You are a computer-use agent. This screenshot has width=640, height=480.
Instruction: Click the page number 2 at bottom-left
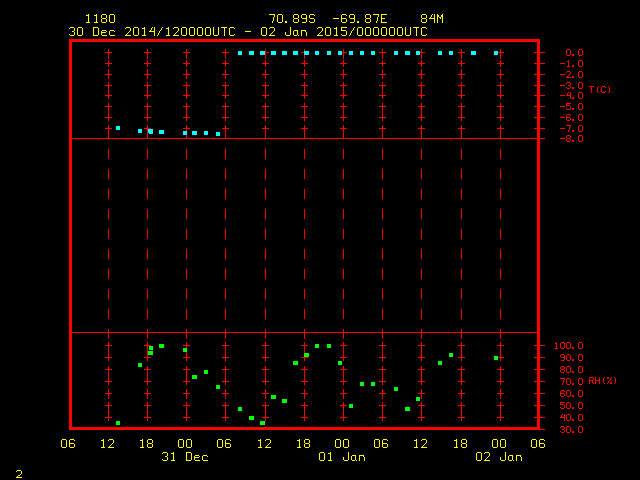pyautogui.click(x=19, y=473)
